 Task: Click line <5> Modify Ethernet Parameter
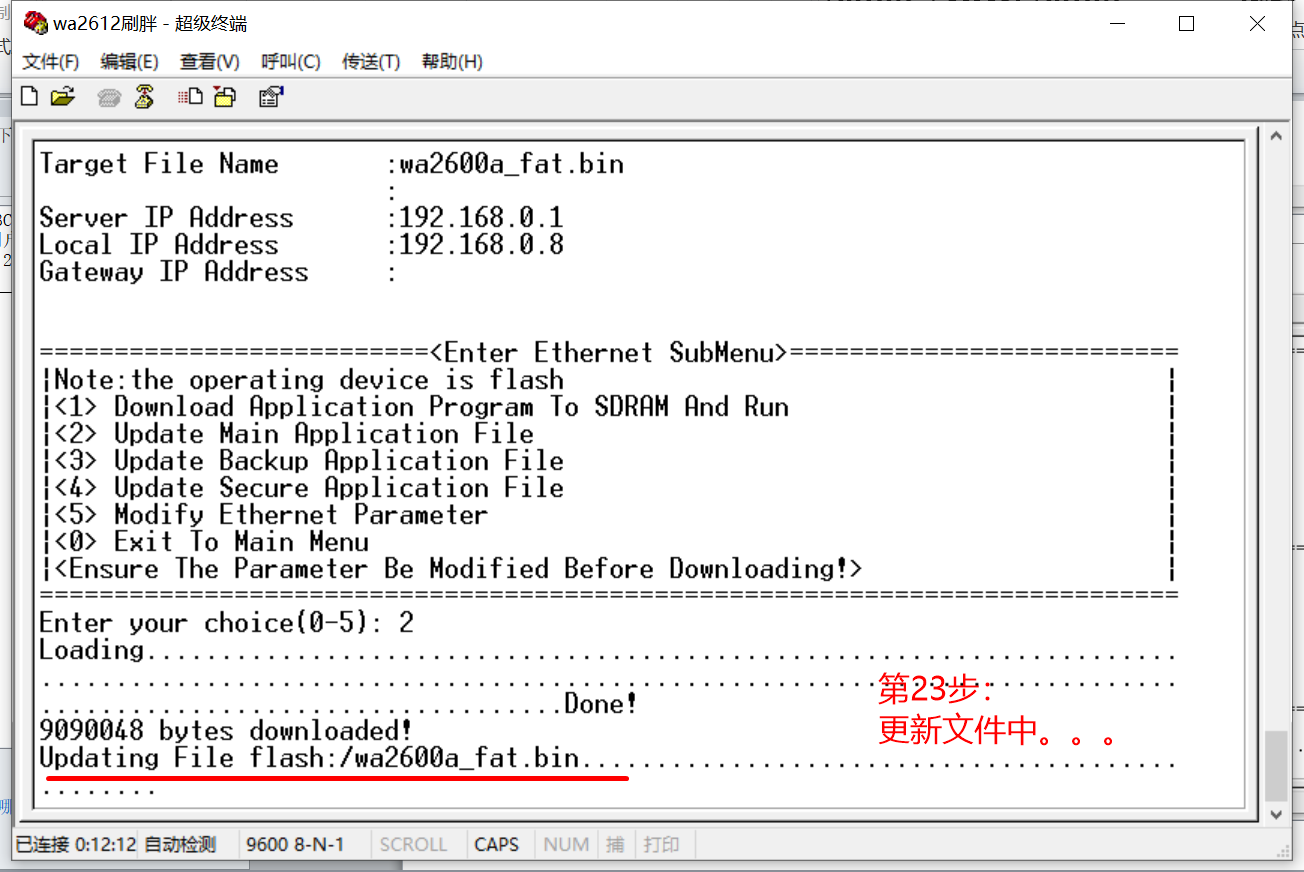[271, 515]
